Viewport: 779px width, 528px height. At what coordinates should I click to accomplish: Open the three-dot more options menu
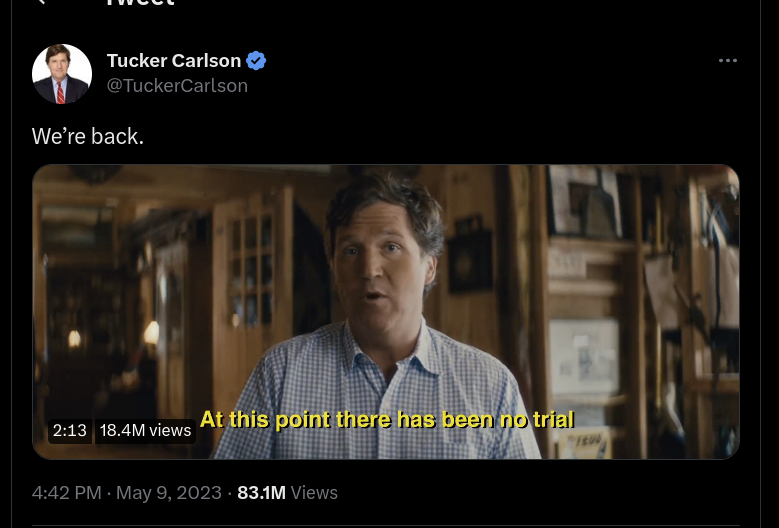point(728,61)
